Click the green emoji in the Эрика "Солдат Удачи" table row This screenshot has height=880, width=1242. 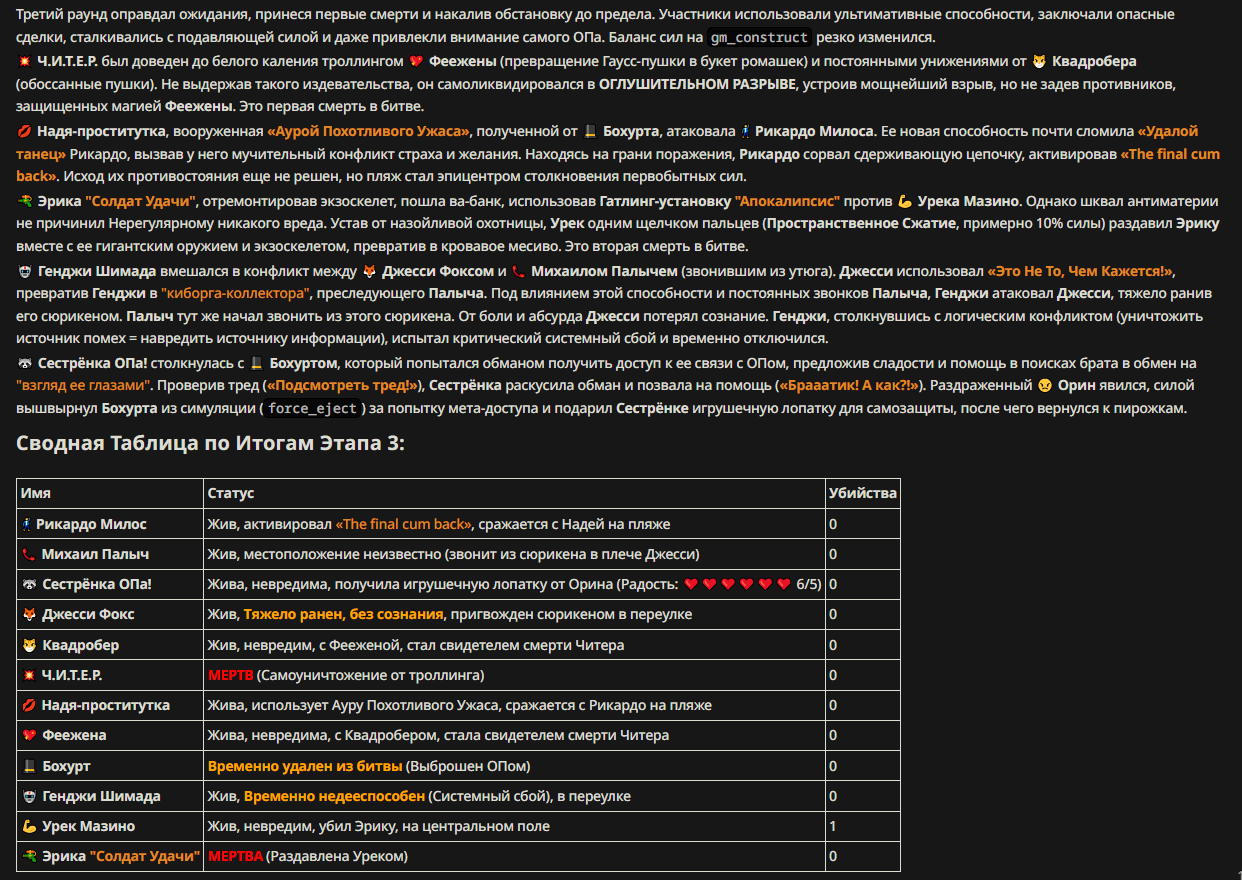(x=28, y=856)
